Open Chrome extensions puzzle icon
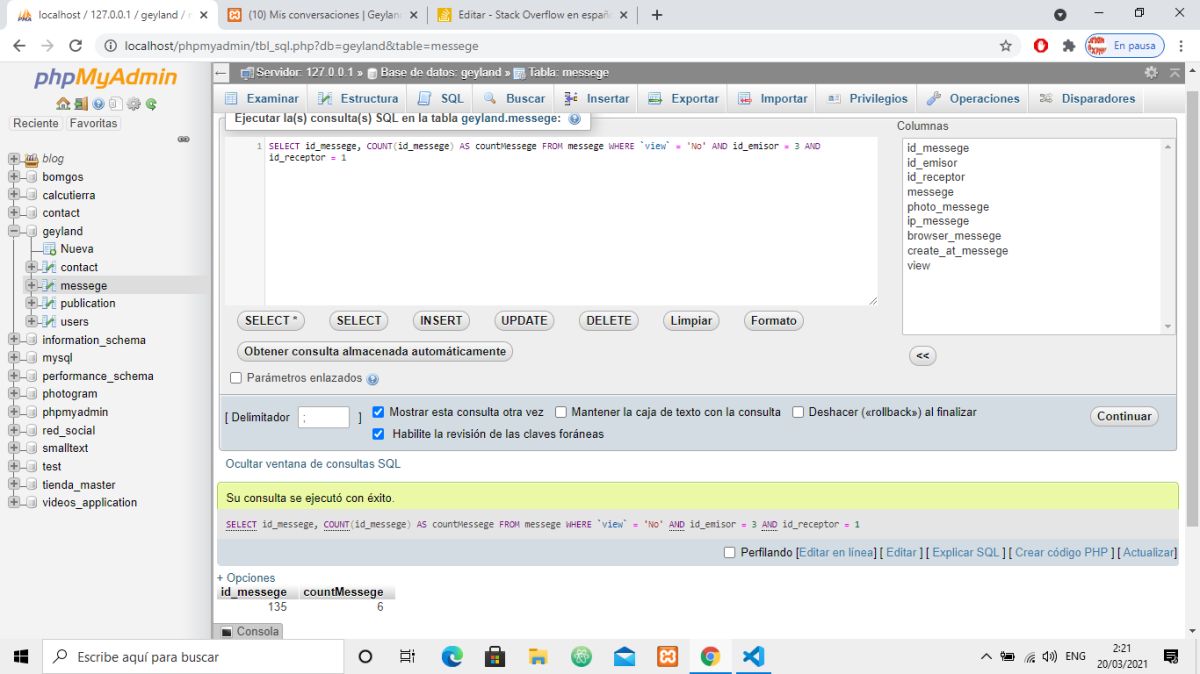Image resolution: width=1200 pixels, height=674 pixels. pyautogui.click(x=1068, y=46)
